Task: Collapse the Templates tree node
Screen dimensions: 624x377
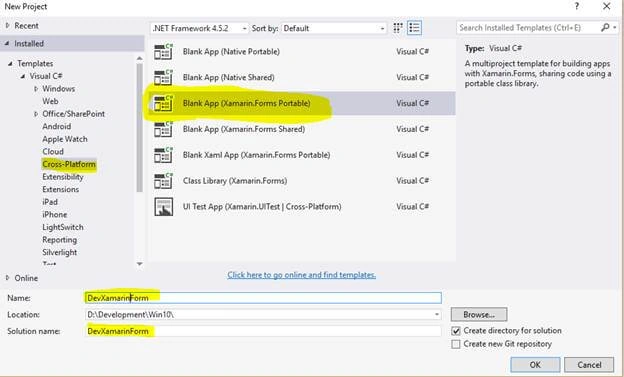Action: coord(10,63)
